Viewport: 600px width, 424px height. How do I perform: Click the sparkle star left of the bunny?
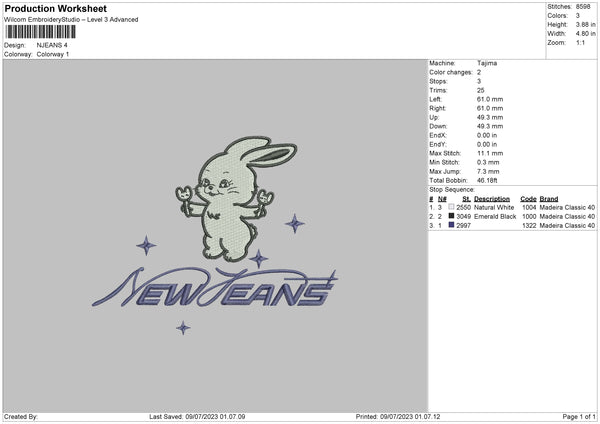pos(146,245)
